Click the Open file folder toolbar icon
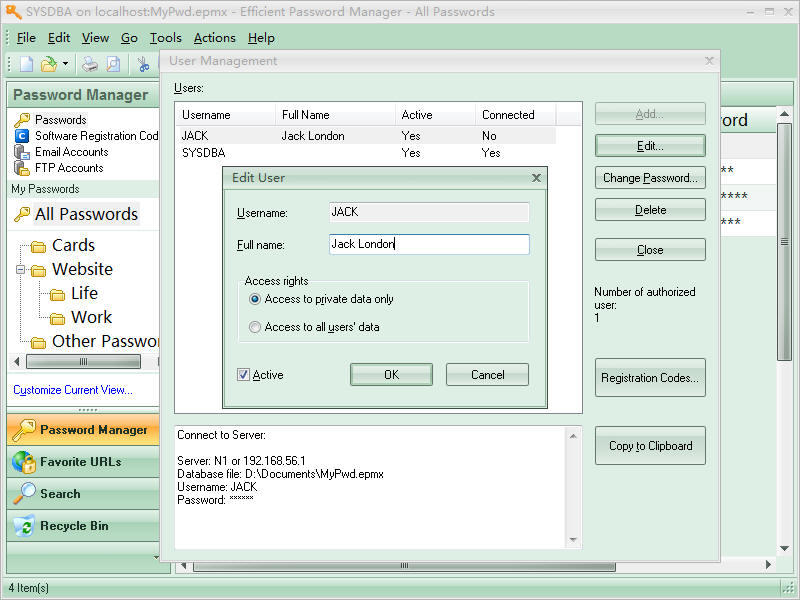Screen dimensions: 800x600 click(48, 64)
